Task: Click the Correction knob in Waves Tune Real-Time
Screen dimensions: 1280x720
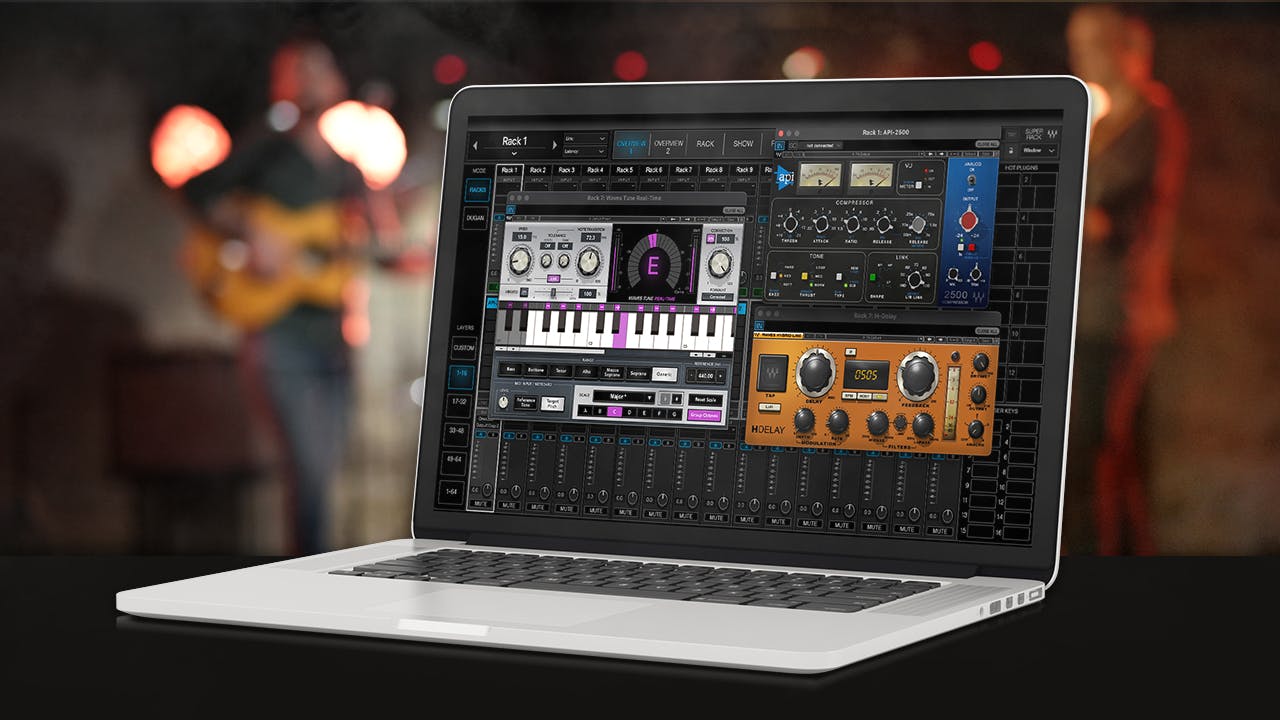Action: tap(718, 264)
